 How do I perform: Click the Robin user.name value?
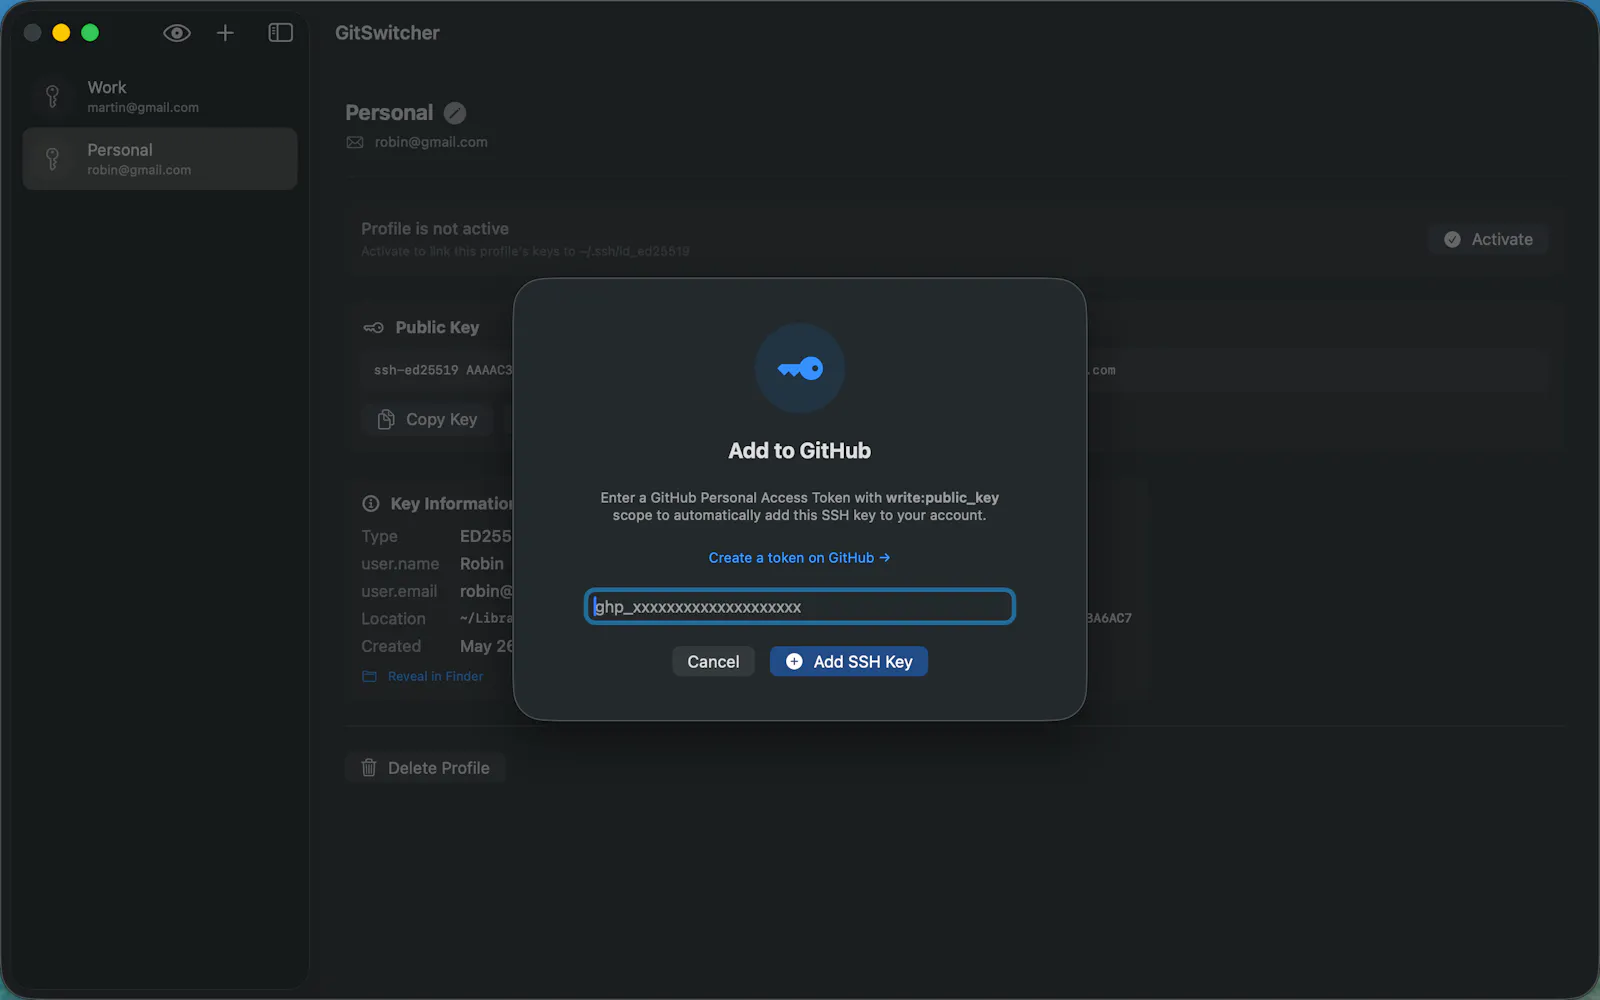(x=482, y=564)
